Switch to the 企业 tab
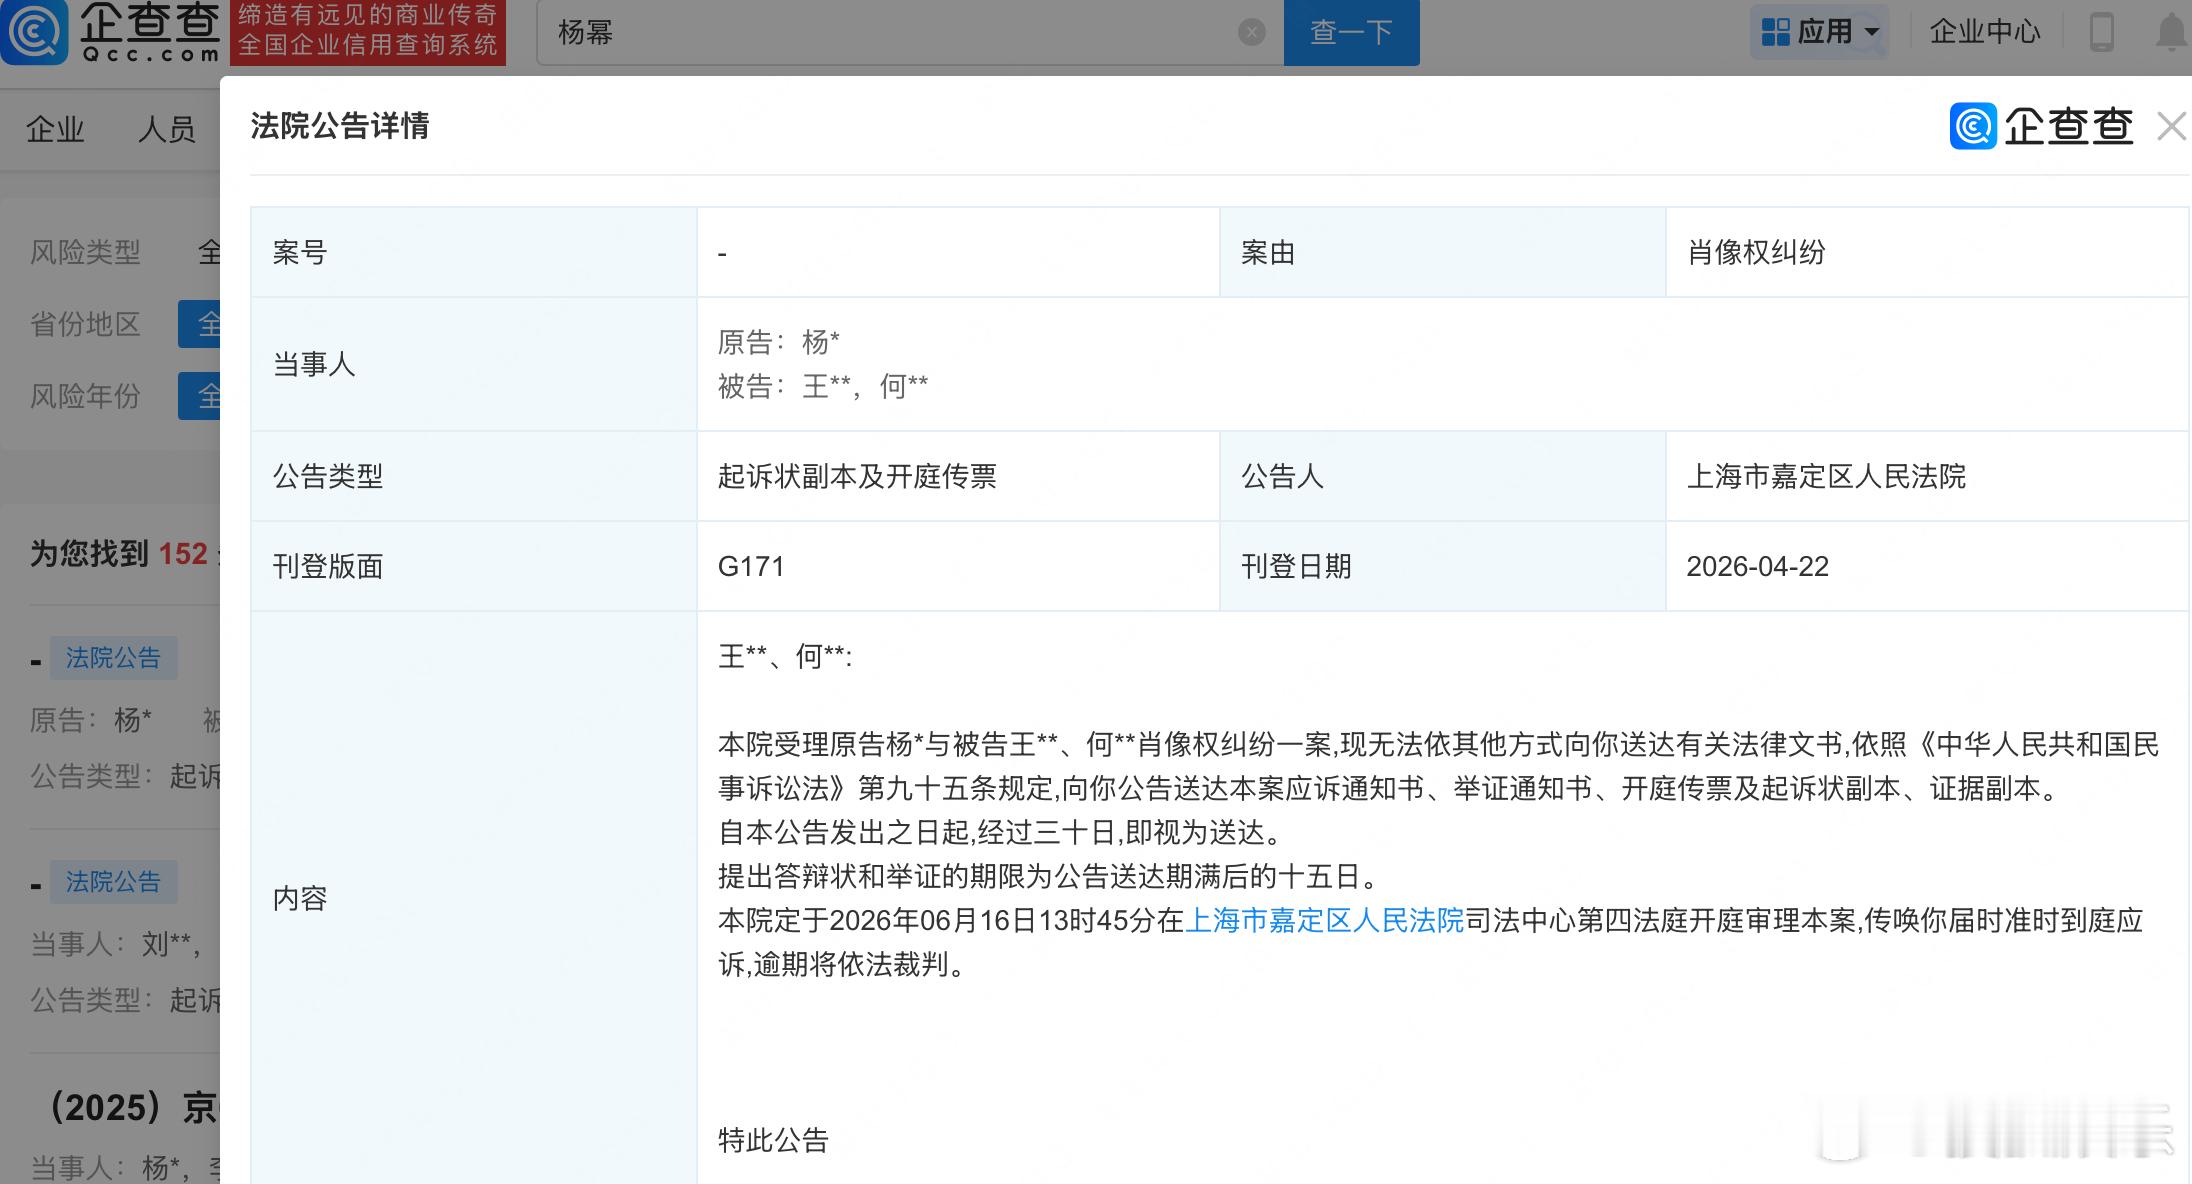The width and height of the screenshot is (2192, 1184). [55, 129]
